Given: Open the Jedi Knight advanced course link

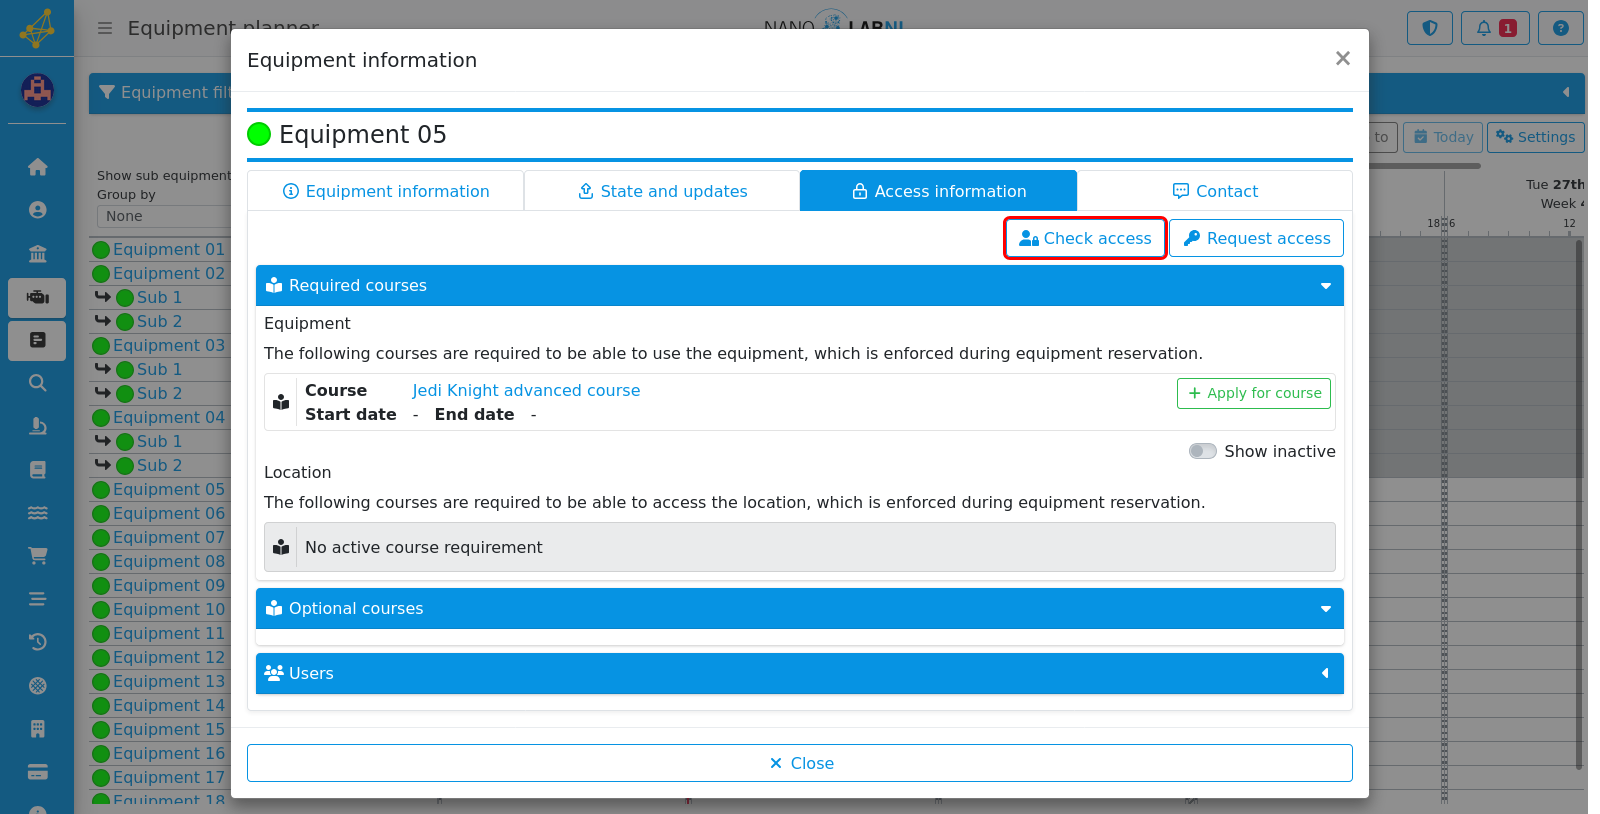Looking at the screenshot, I should 526,391.
